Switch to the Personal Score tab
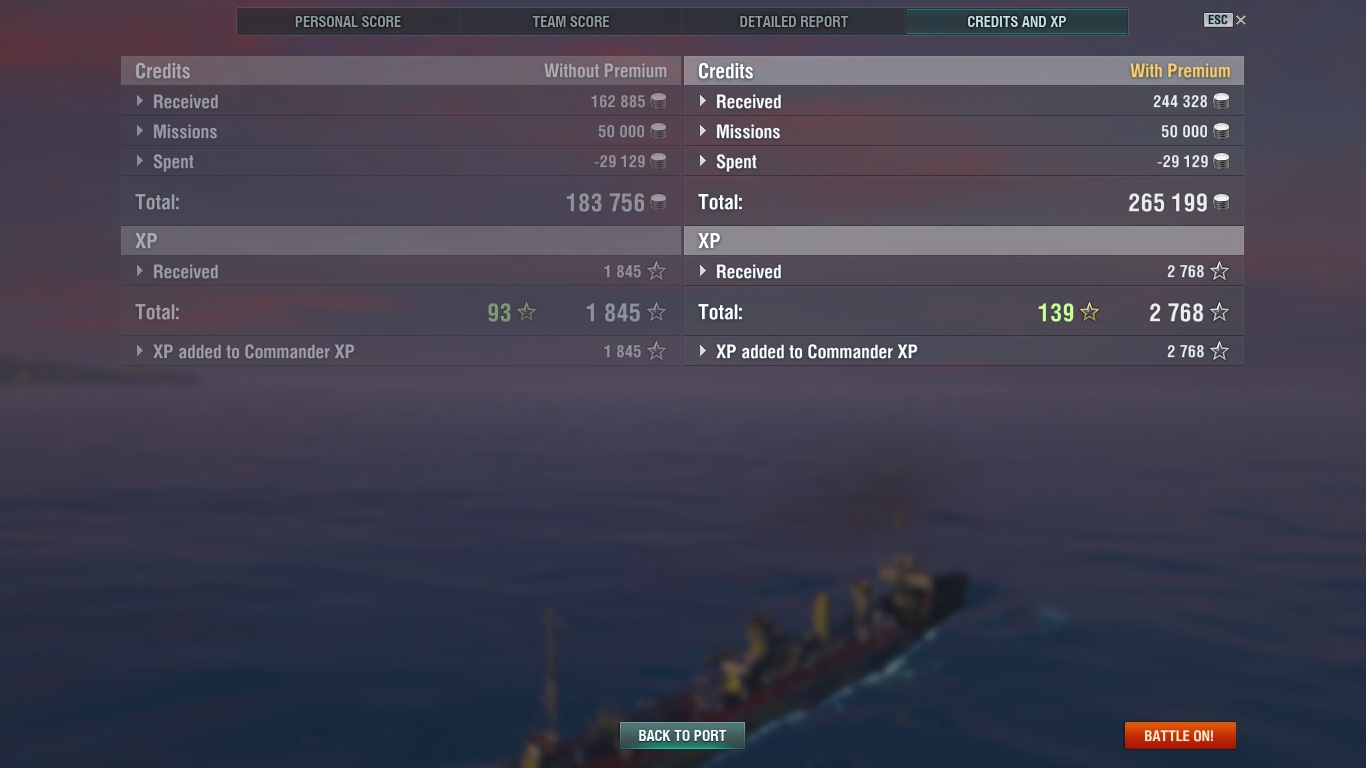 click(348, 21)
